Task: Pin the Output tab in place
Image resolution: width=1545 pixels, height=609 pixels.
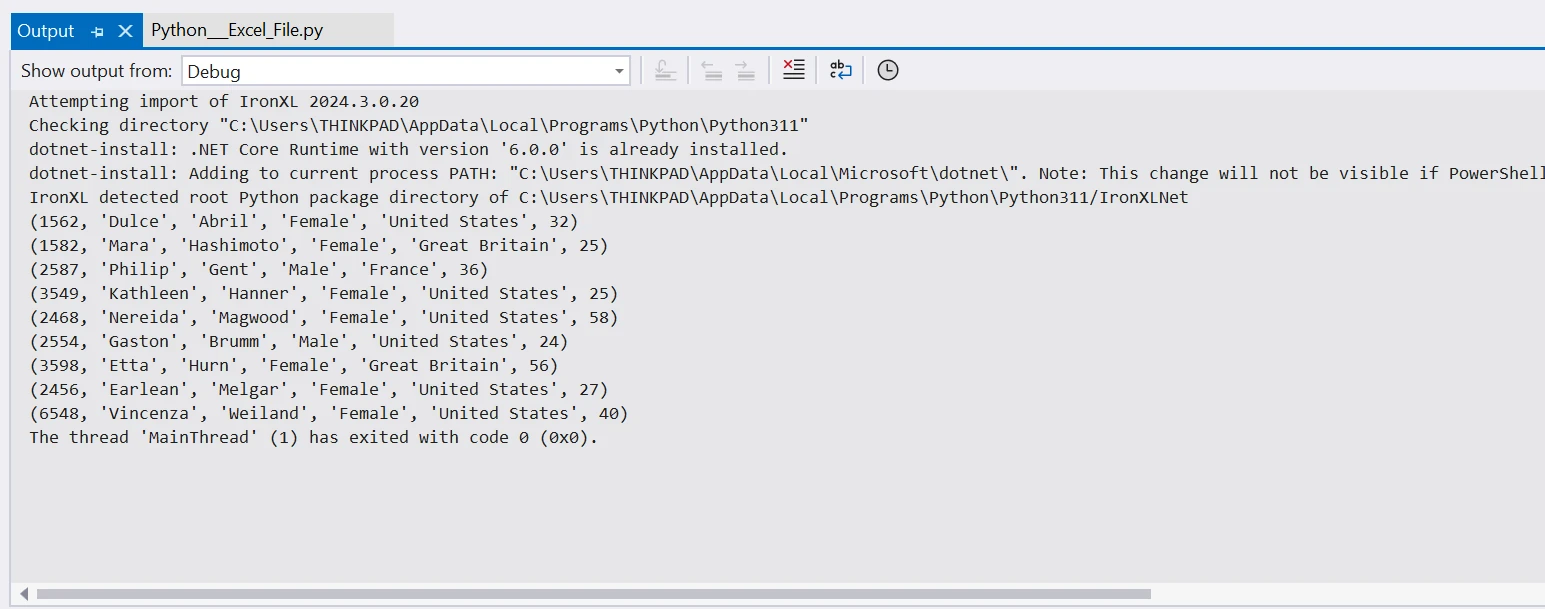Action: click(98, 32)
